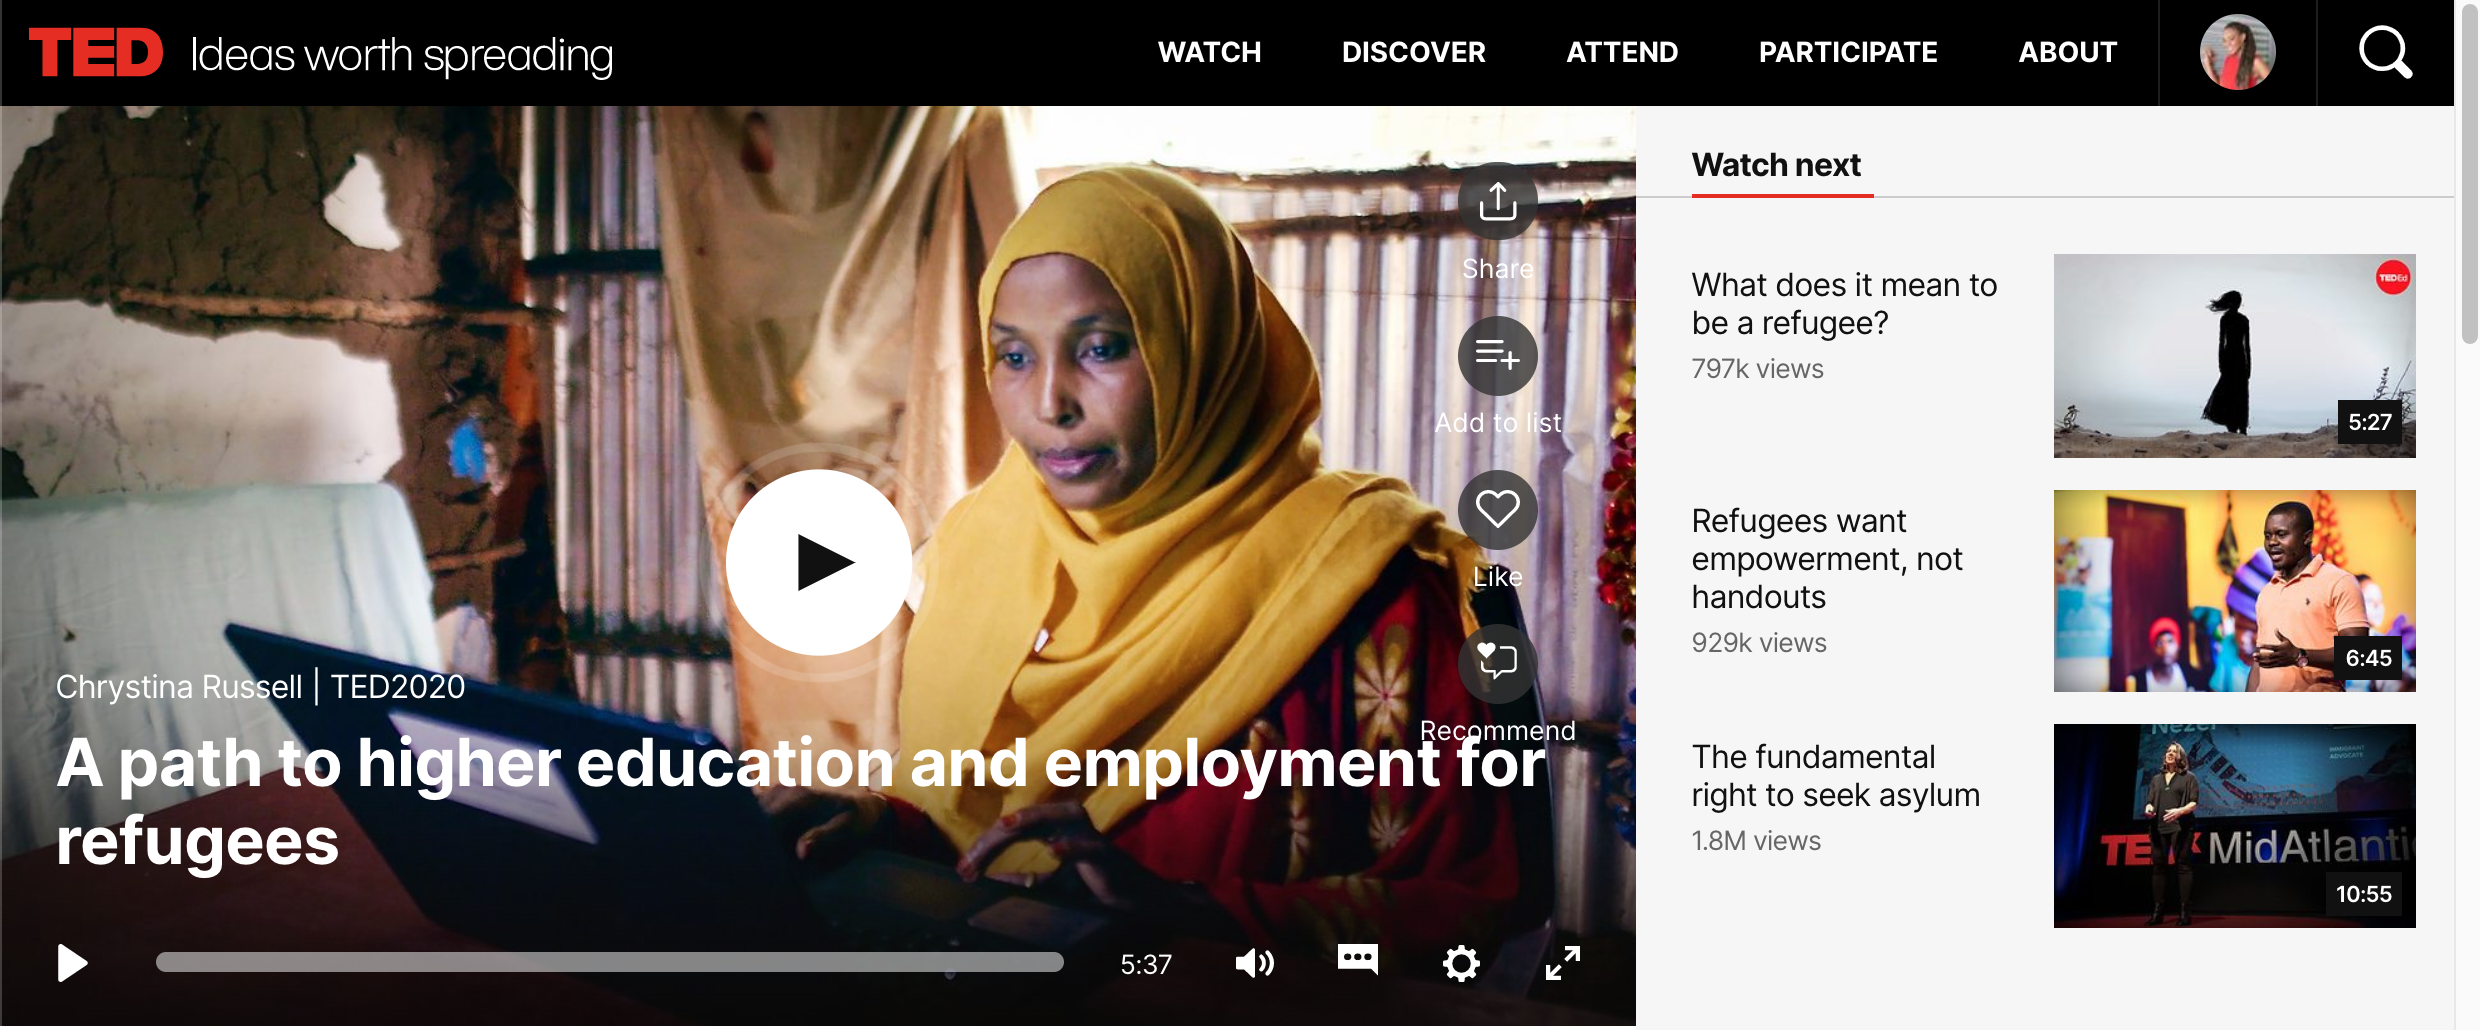
Task: Enter fullscreen mode
Action: click(1562, 963)
